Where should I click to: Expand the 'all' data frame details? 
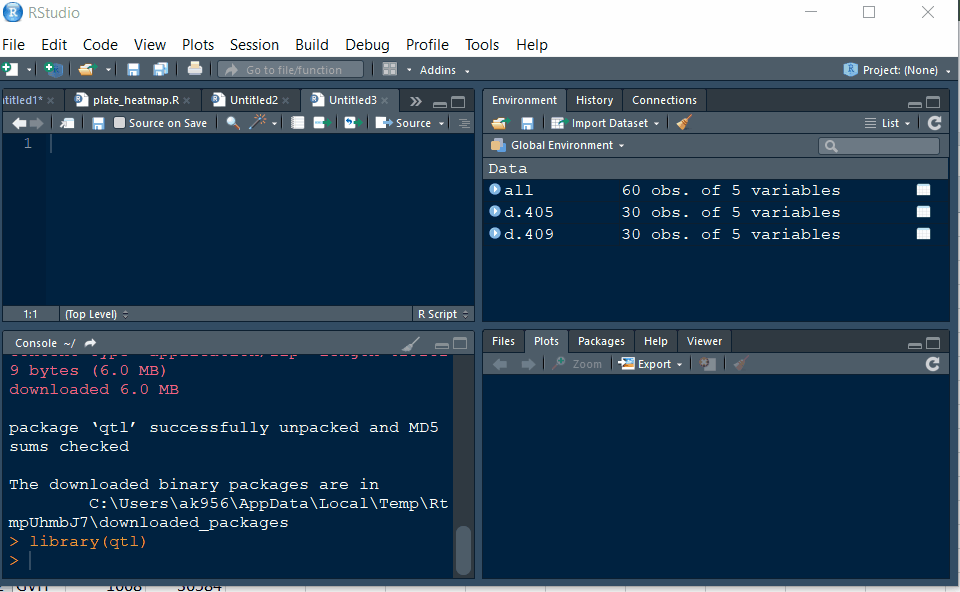495,189
